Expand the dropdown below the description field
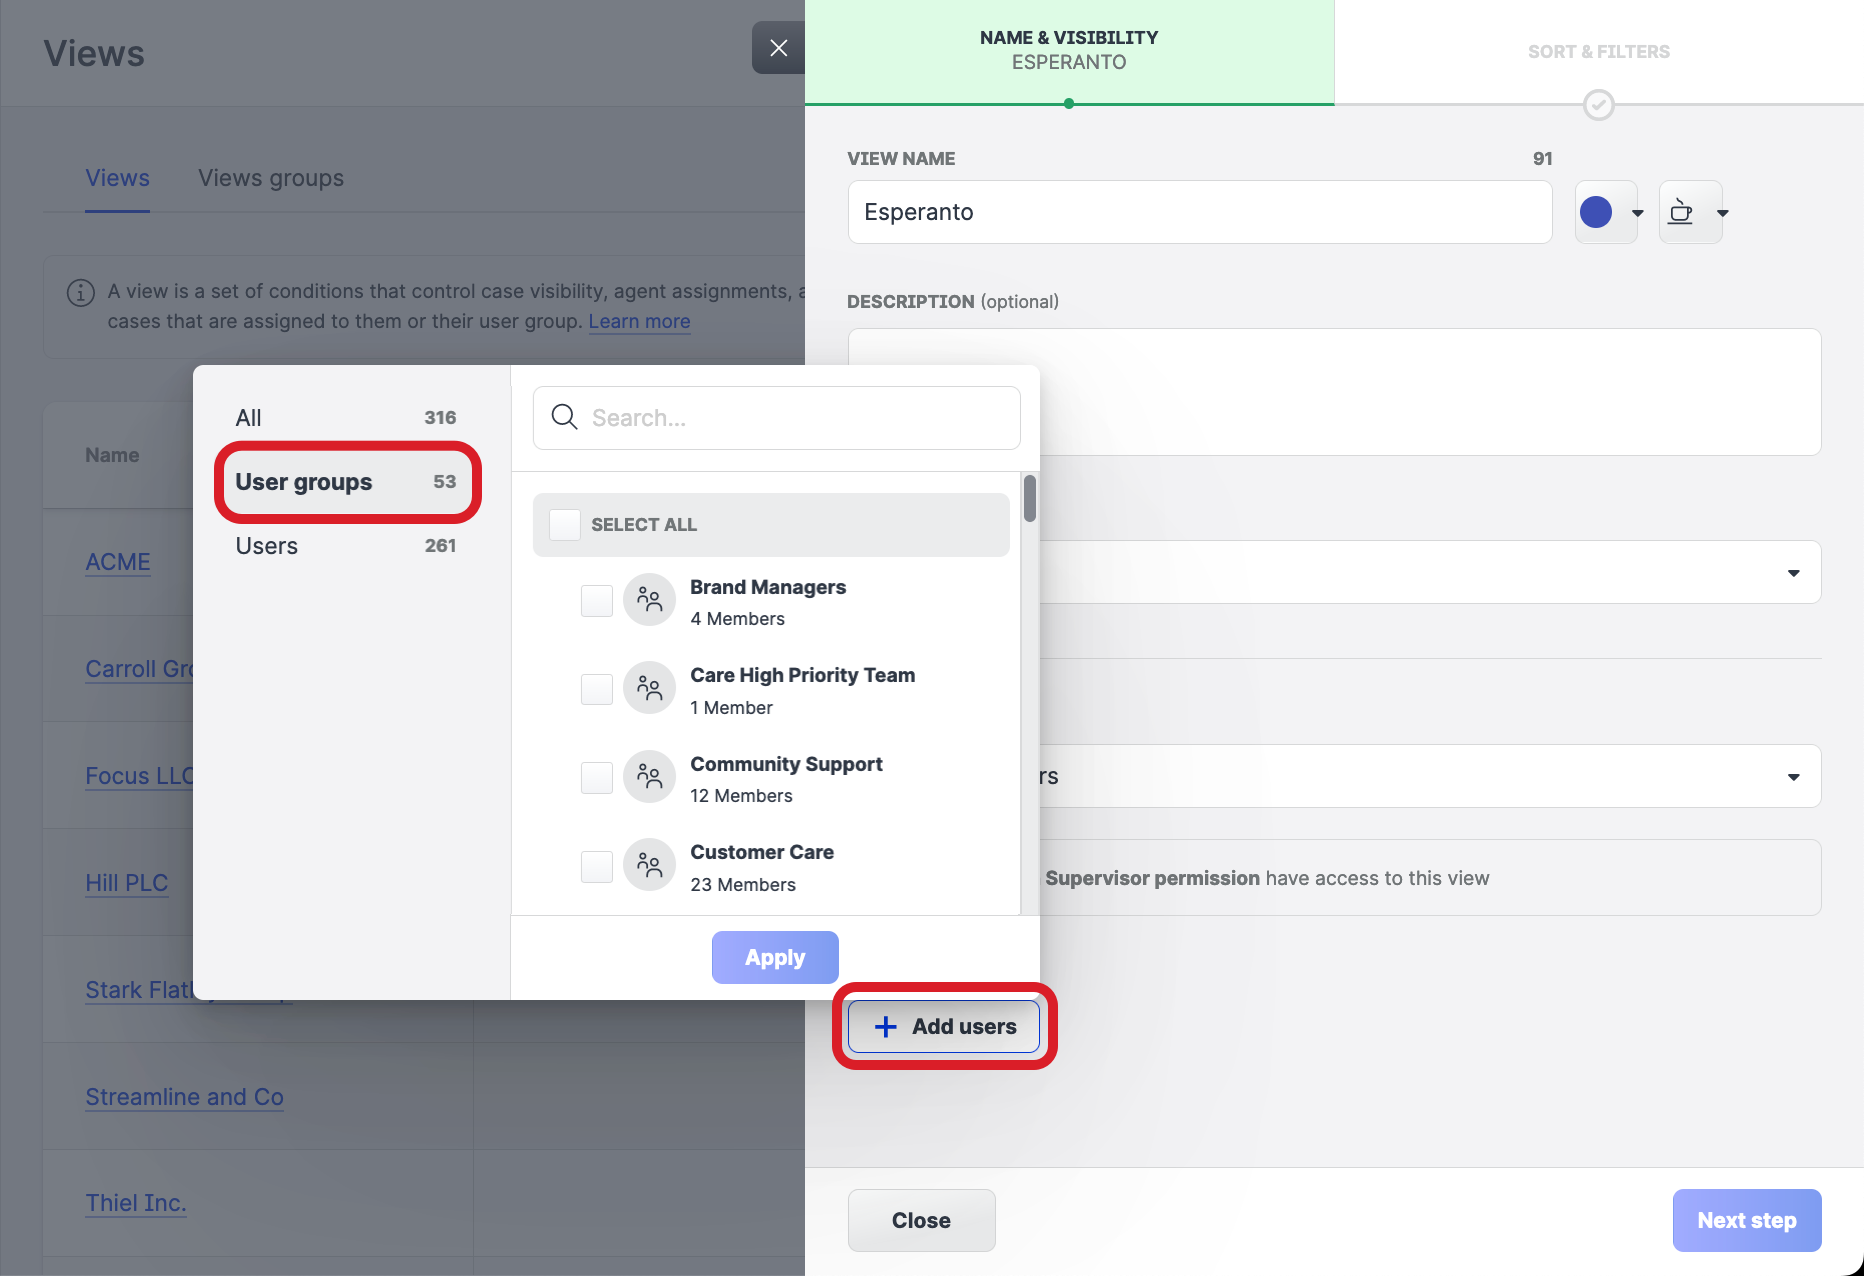This screenshot has height=1276, width=1864. pos(1793,573)
